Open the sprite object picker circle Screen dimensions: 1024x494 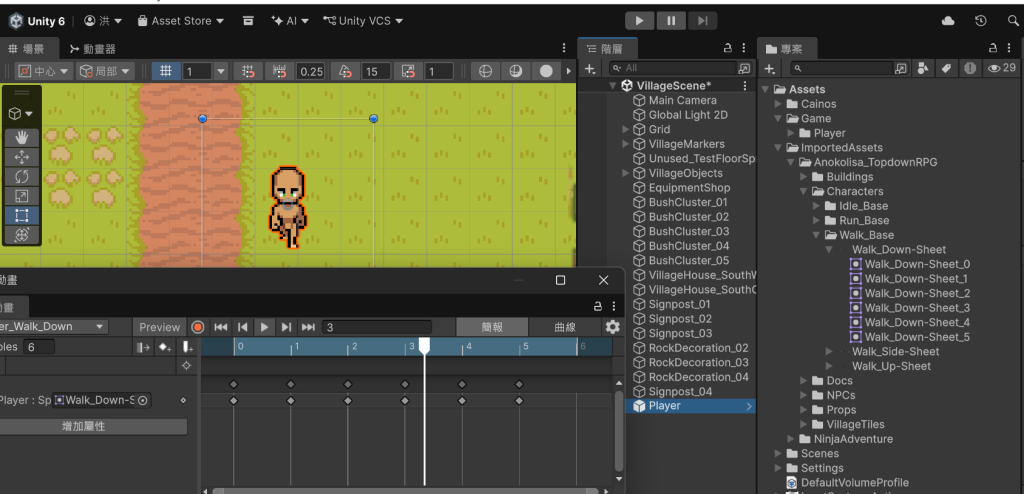[x=143, y=400]
